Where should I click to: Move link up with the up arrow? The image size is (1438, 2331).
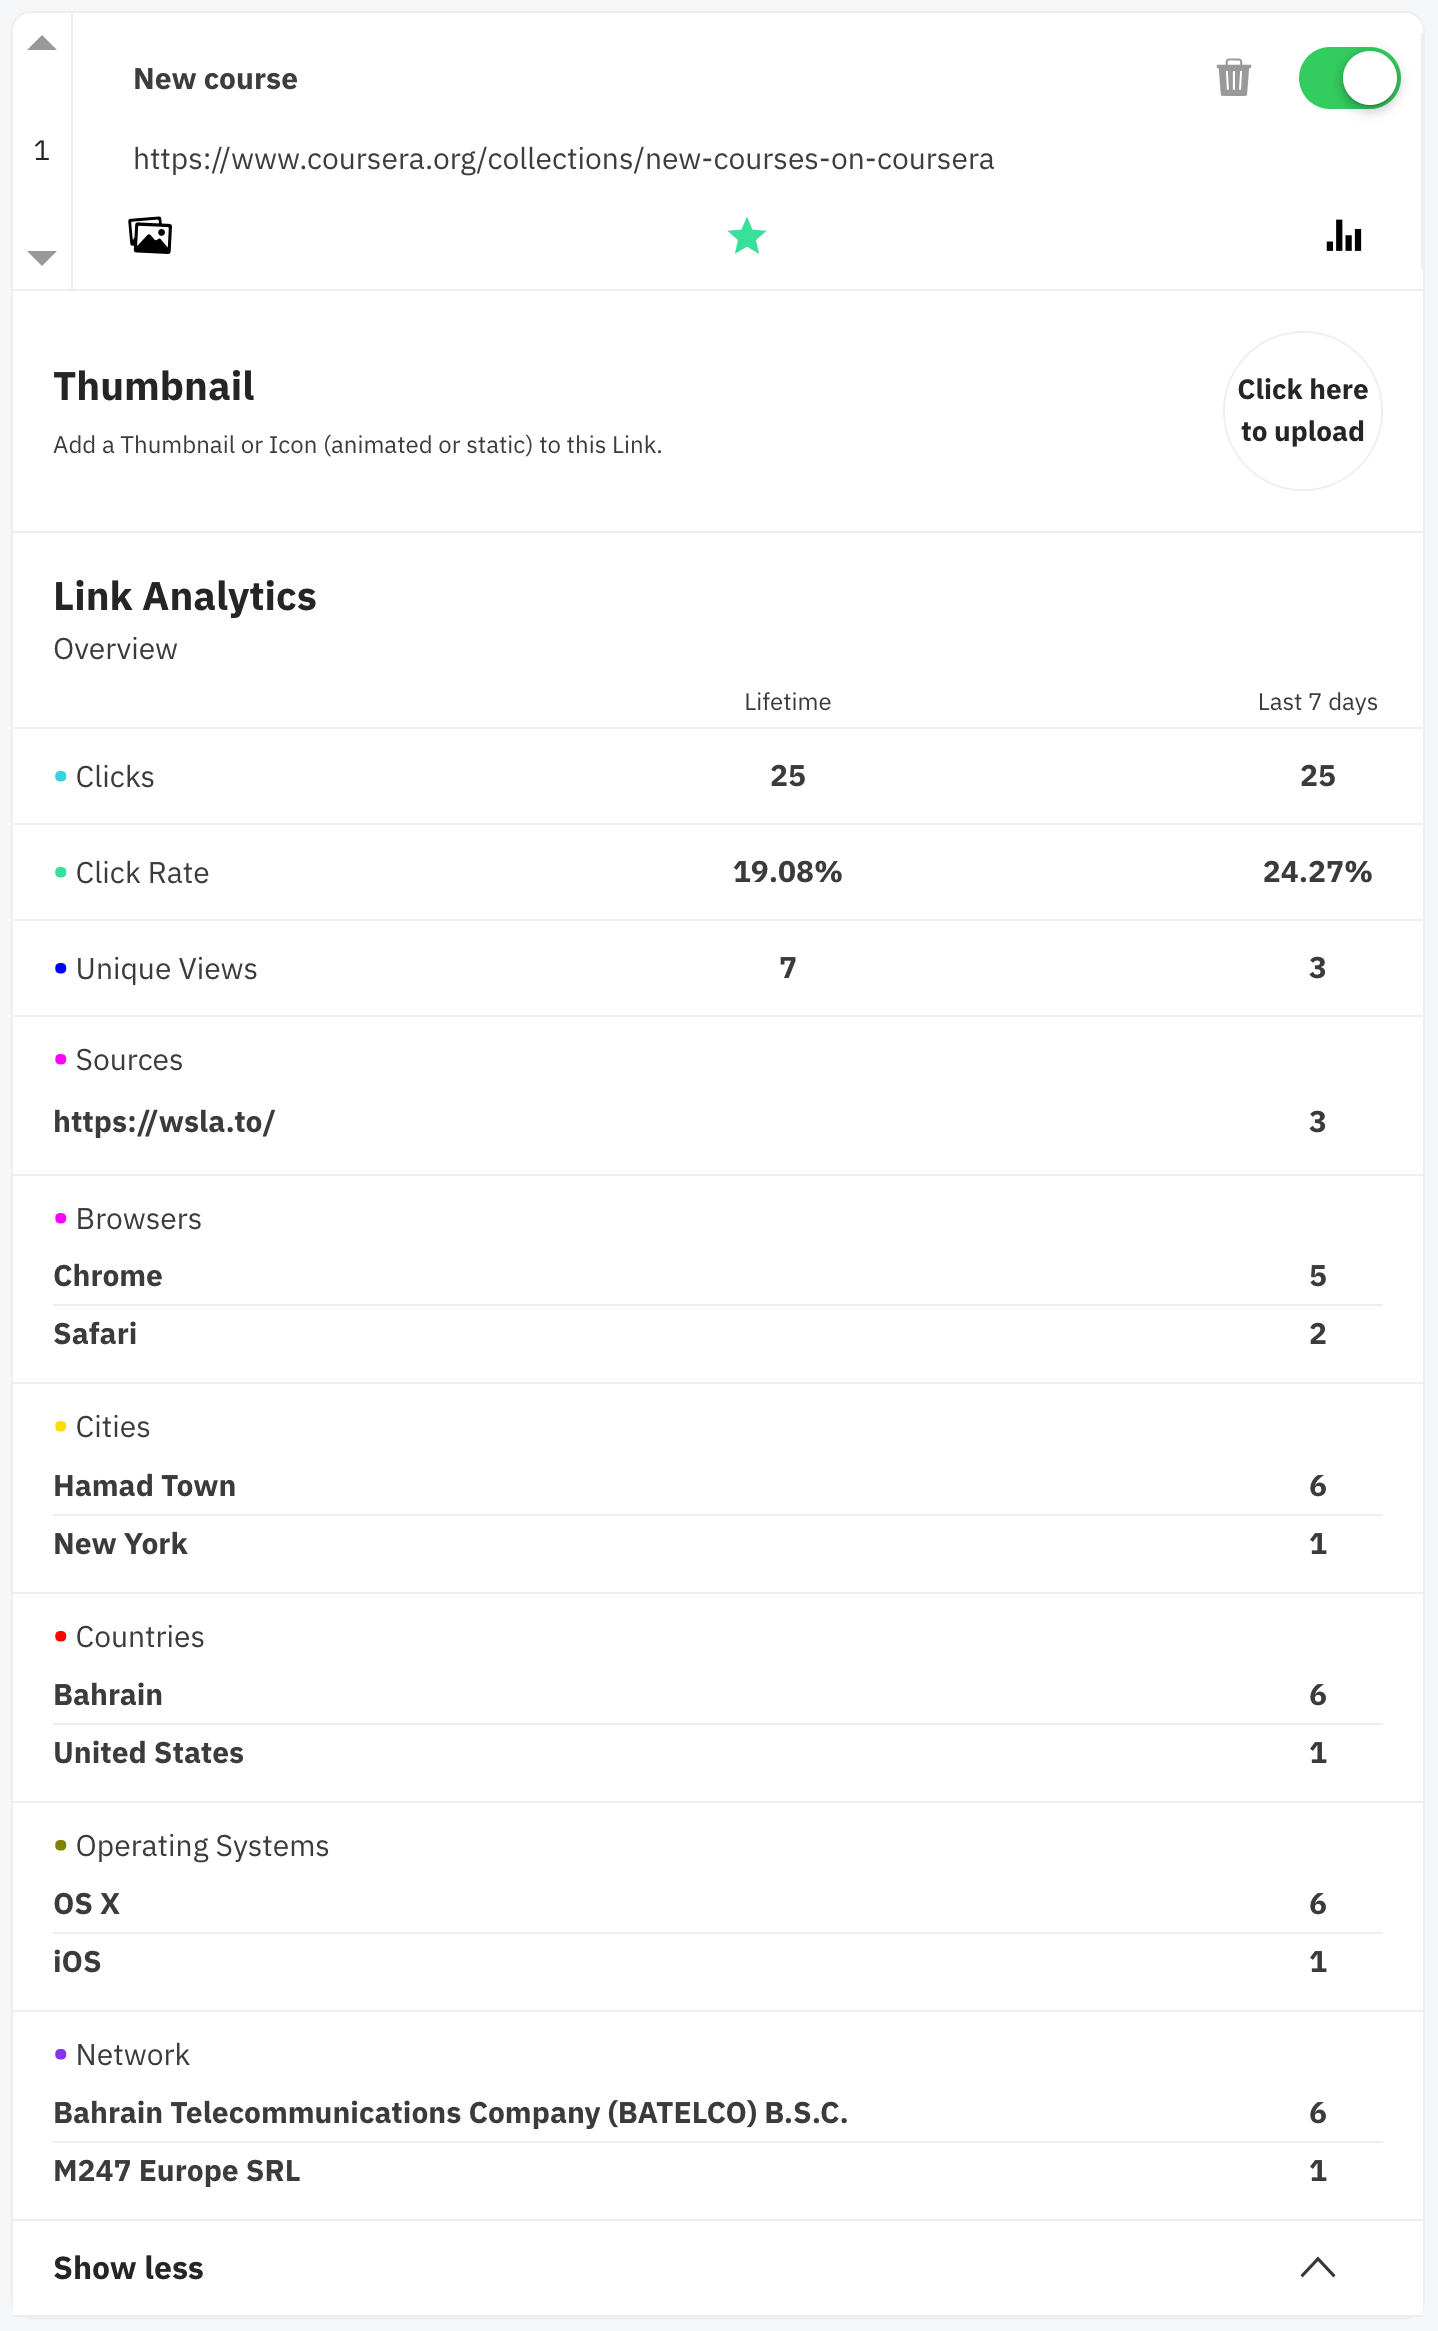42,43
